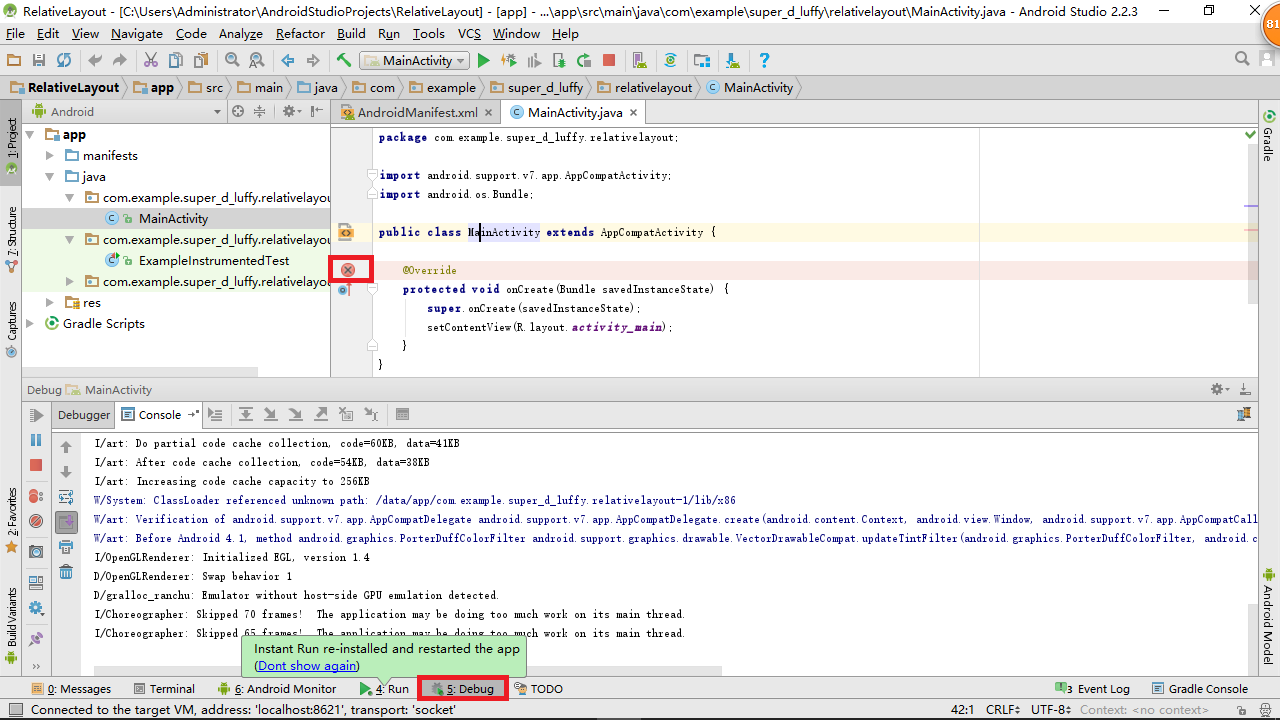
Task: Open the SDK Manager icon
Action: tap(732, 61)
